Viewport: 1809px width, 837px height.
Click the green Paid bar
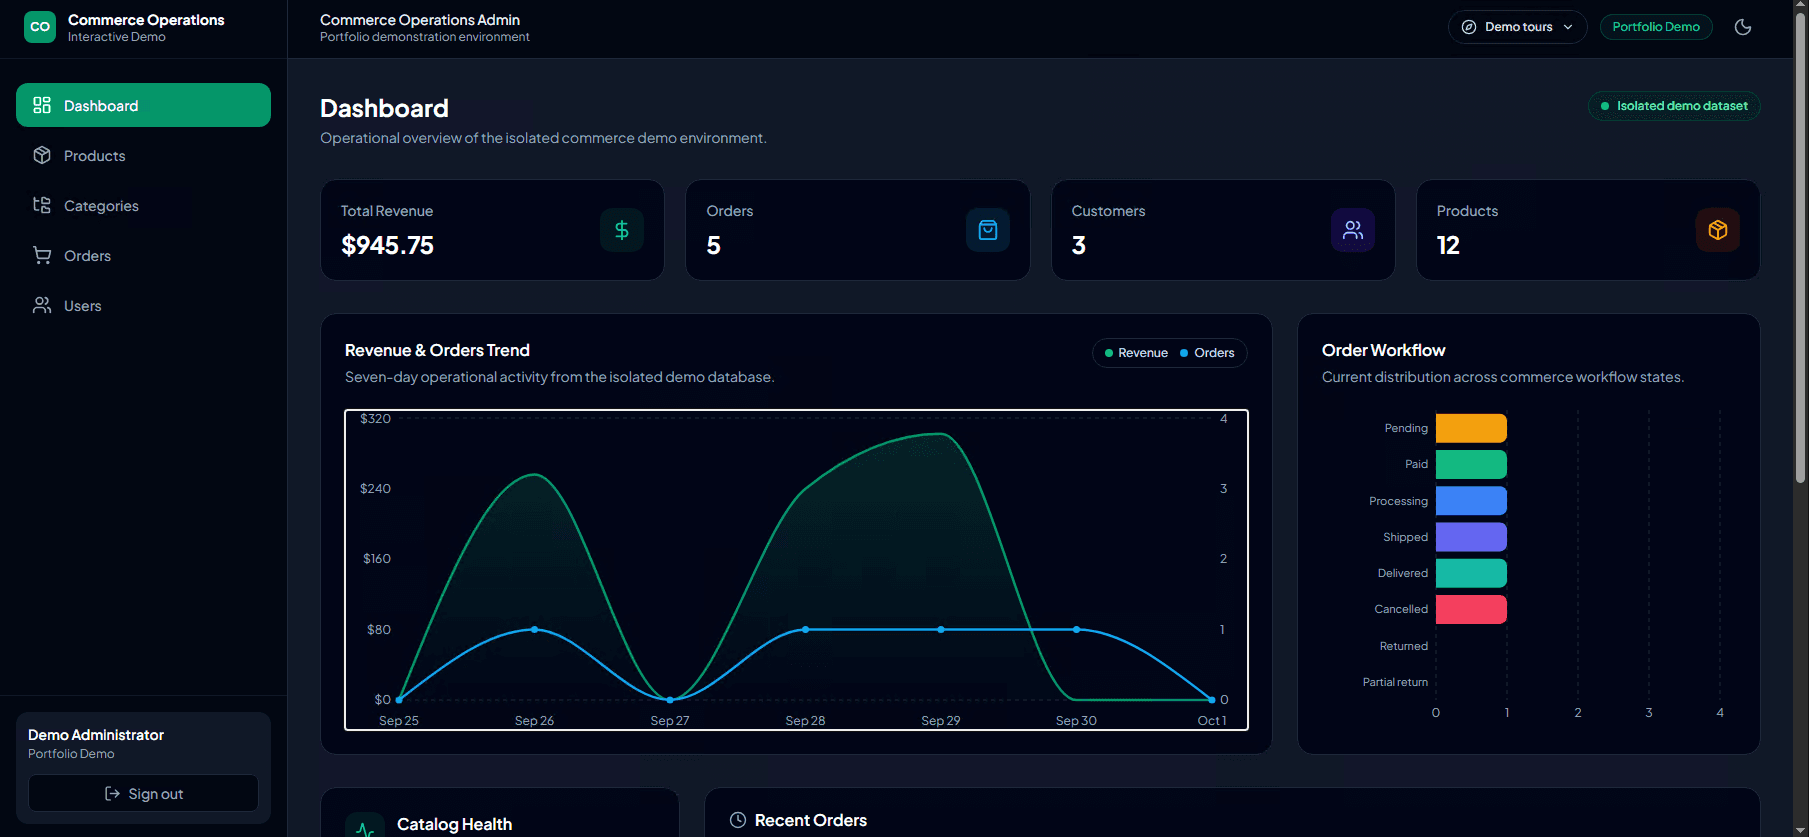coord(1471,464)
